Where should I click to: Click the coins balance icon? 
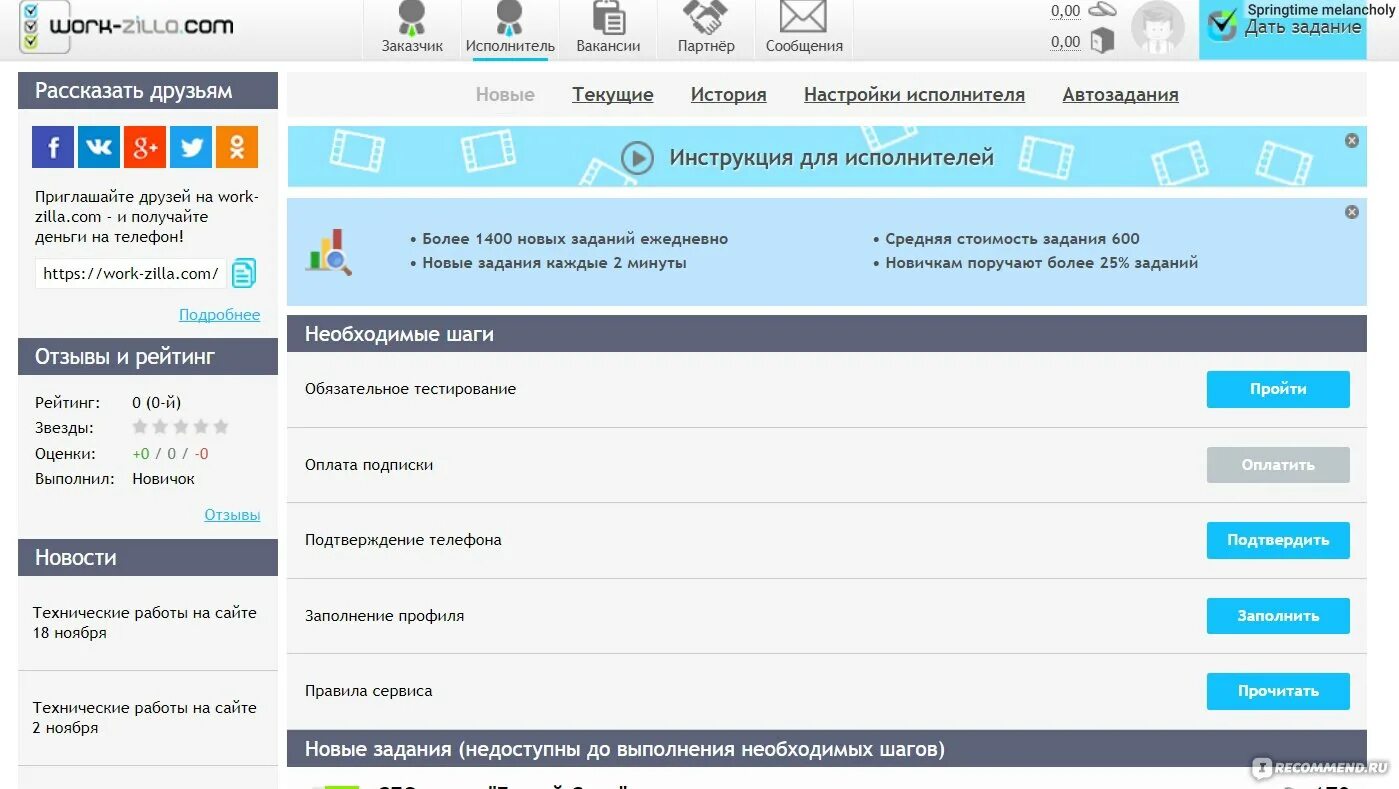point(1102,10)
